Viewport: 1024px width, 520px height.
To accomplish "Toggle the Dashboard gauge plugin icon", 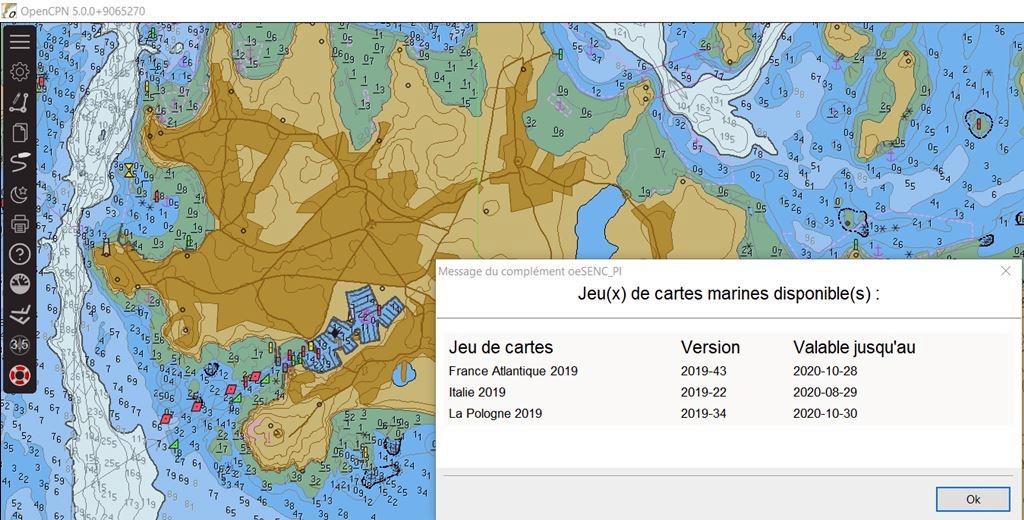I will (20, 284).
